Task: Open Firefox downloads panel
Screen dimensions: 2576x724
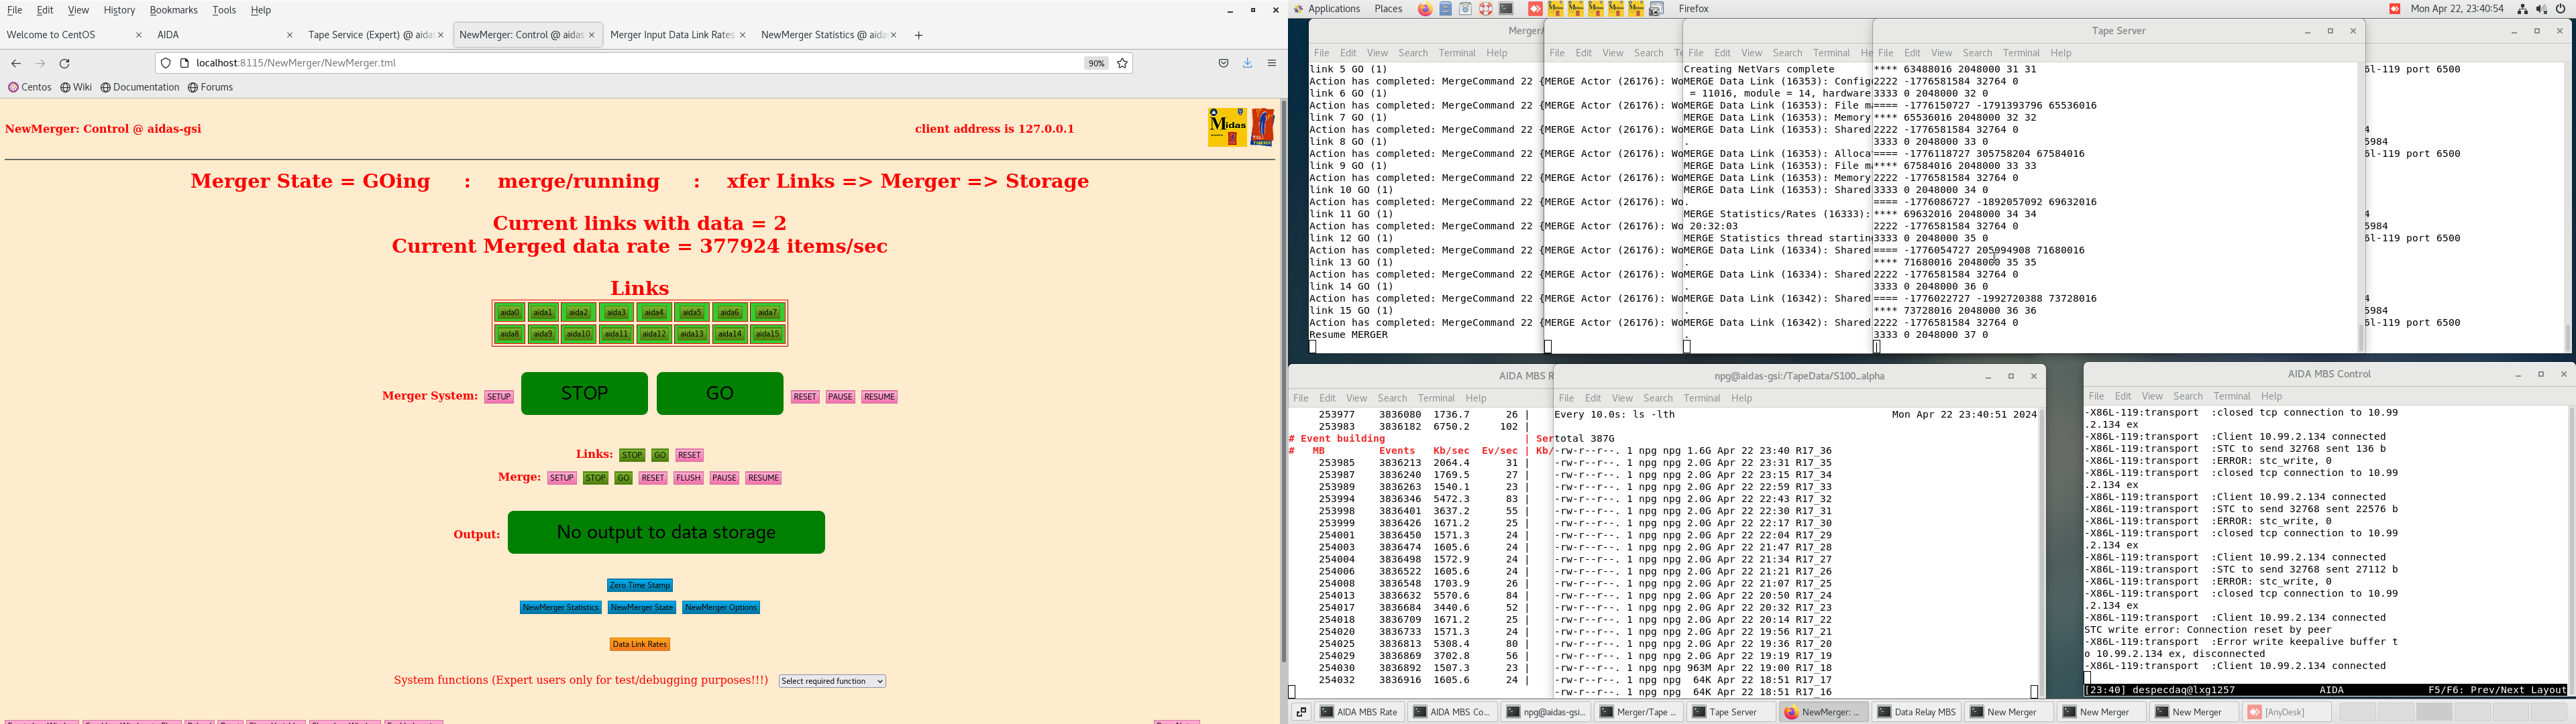Action: click(x=1247, y=63)
